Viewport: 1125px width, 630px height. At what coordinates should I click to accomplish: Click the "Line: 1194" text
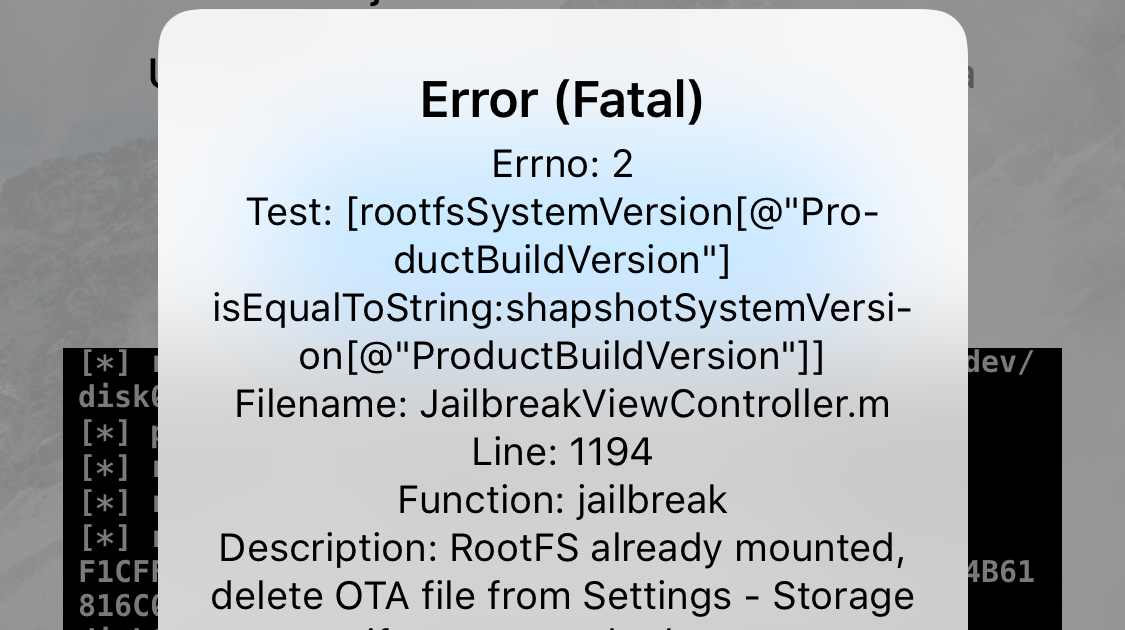coord(562,452)
